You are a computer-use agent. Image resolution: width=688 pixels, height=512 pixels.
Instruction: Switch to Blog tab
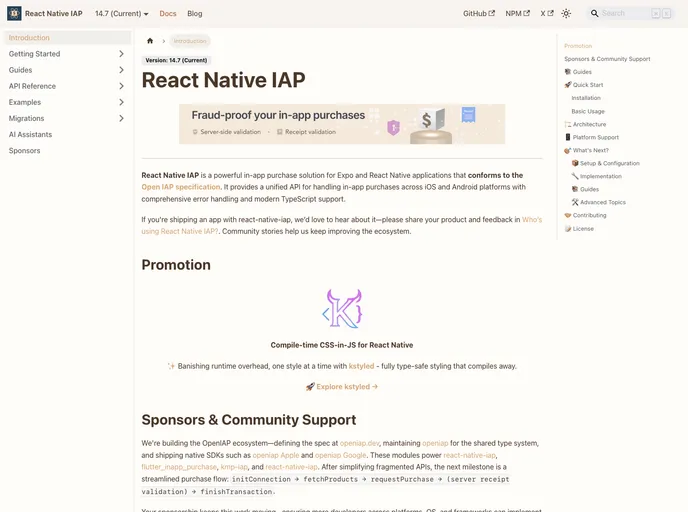194,14
